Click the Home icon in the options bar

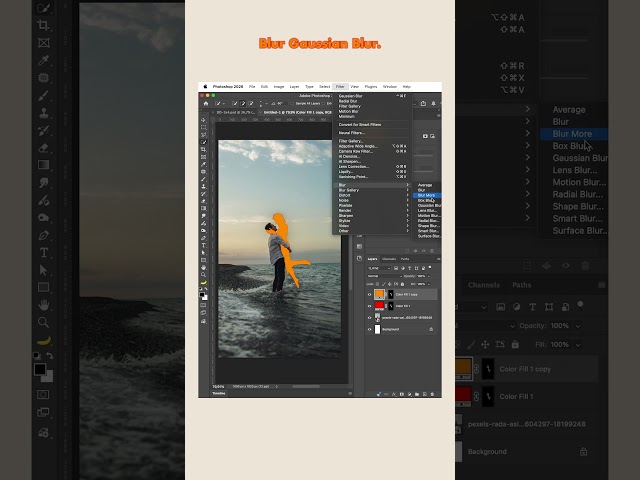206,104
